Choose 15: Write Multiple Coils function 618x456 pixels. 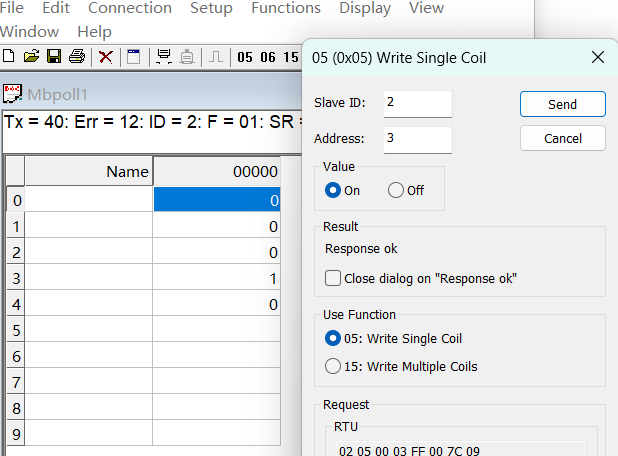(333, 366)
